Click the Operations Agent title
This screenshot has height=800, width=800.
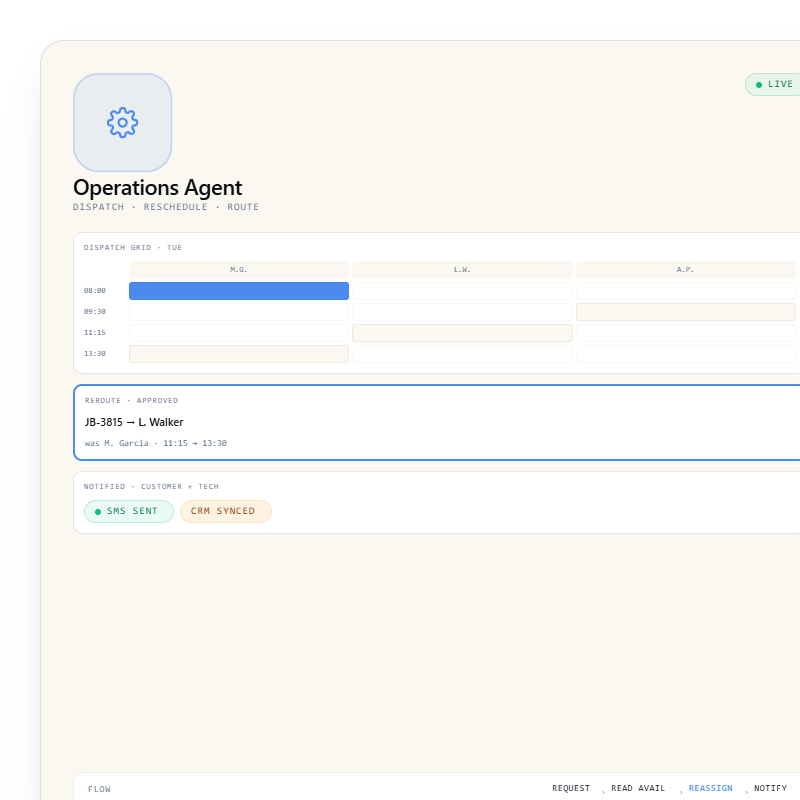pyautogui.click(x=158, y=188)
